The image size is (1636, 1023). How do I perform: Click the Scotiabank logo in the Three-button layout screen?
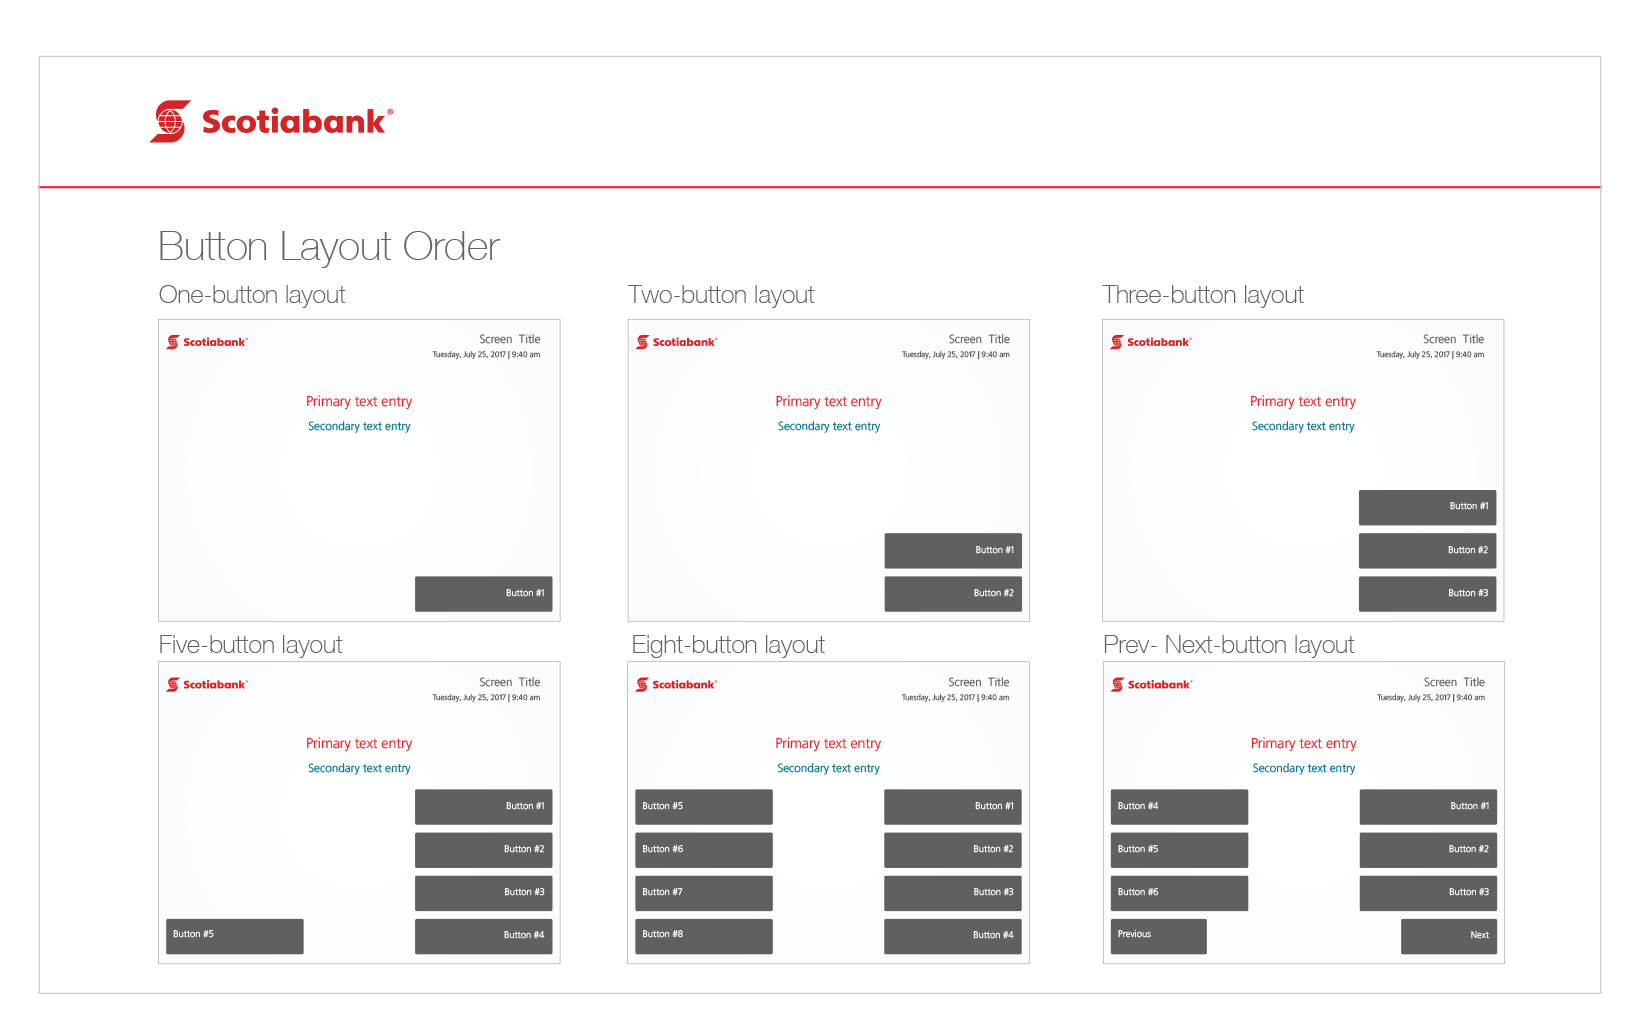(x=1151, y=342)
